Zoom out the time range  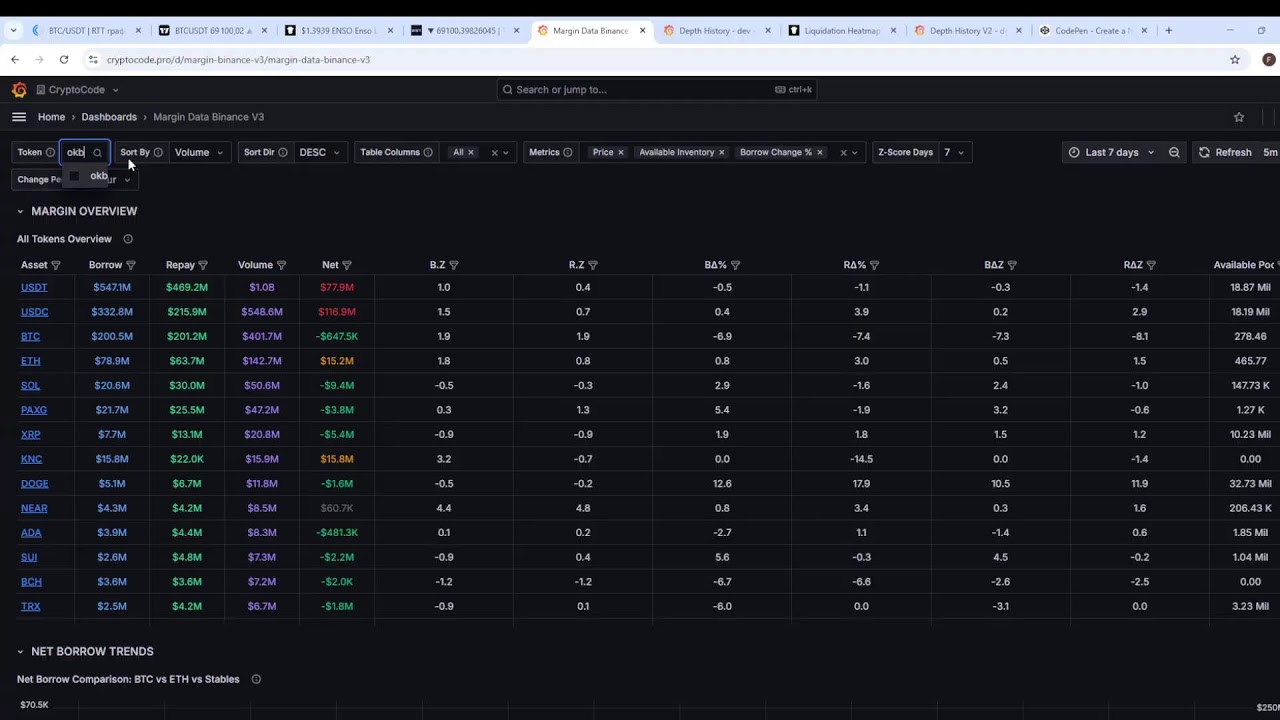pos(1174,153)
